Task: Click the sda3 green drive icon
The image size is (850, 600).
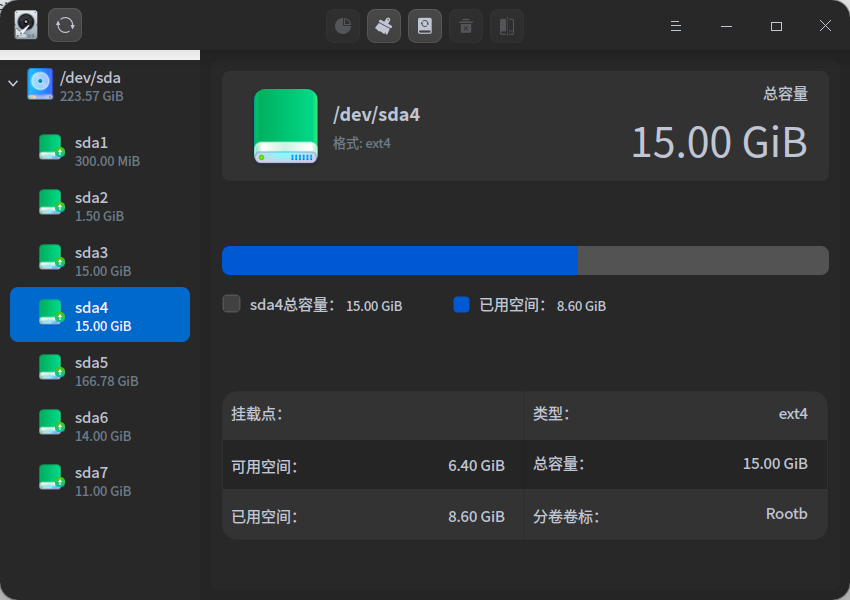Action: coord(51,257)
